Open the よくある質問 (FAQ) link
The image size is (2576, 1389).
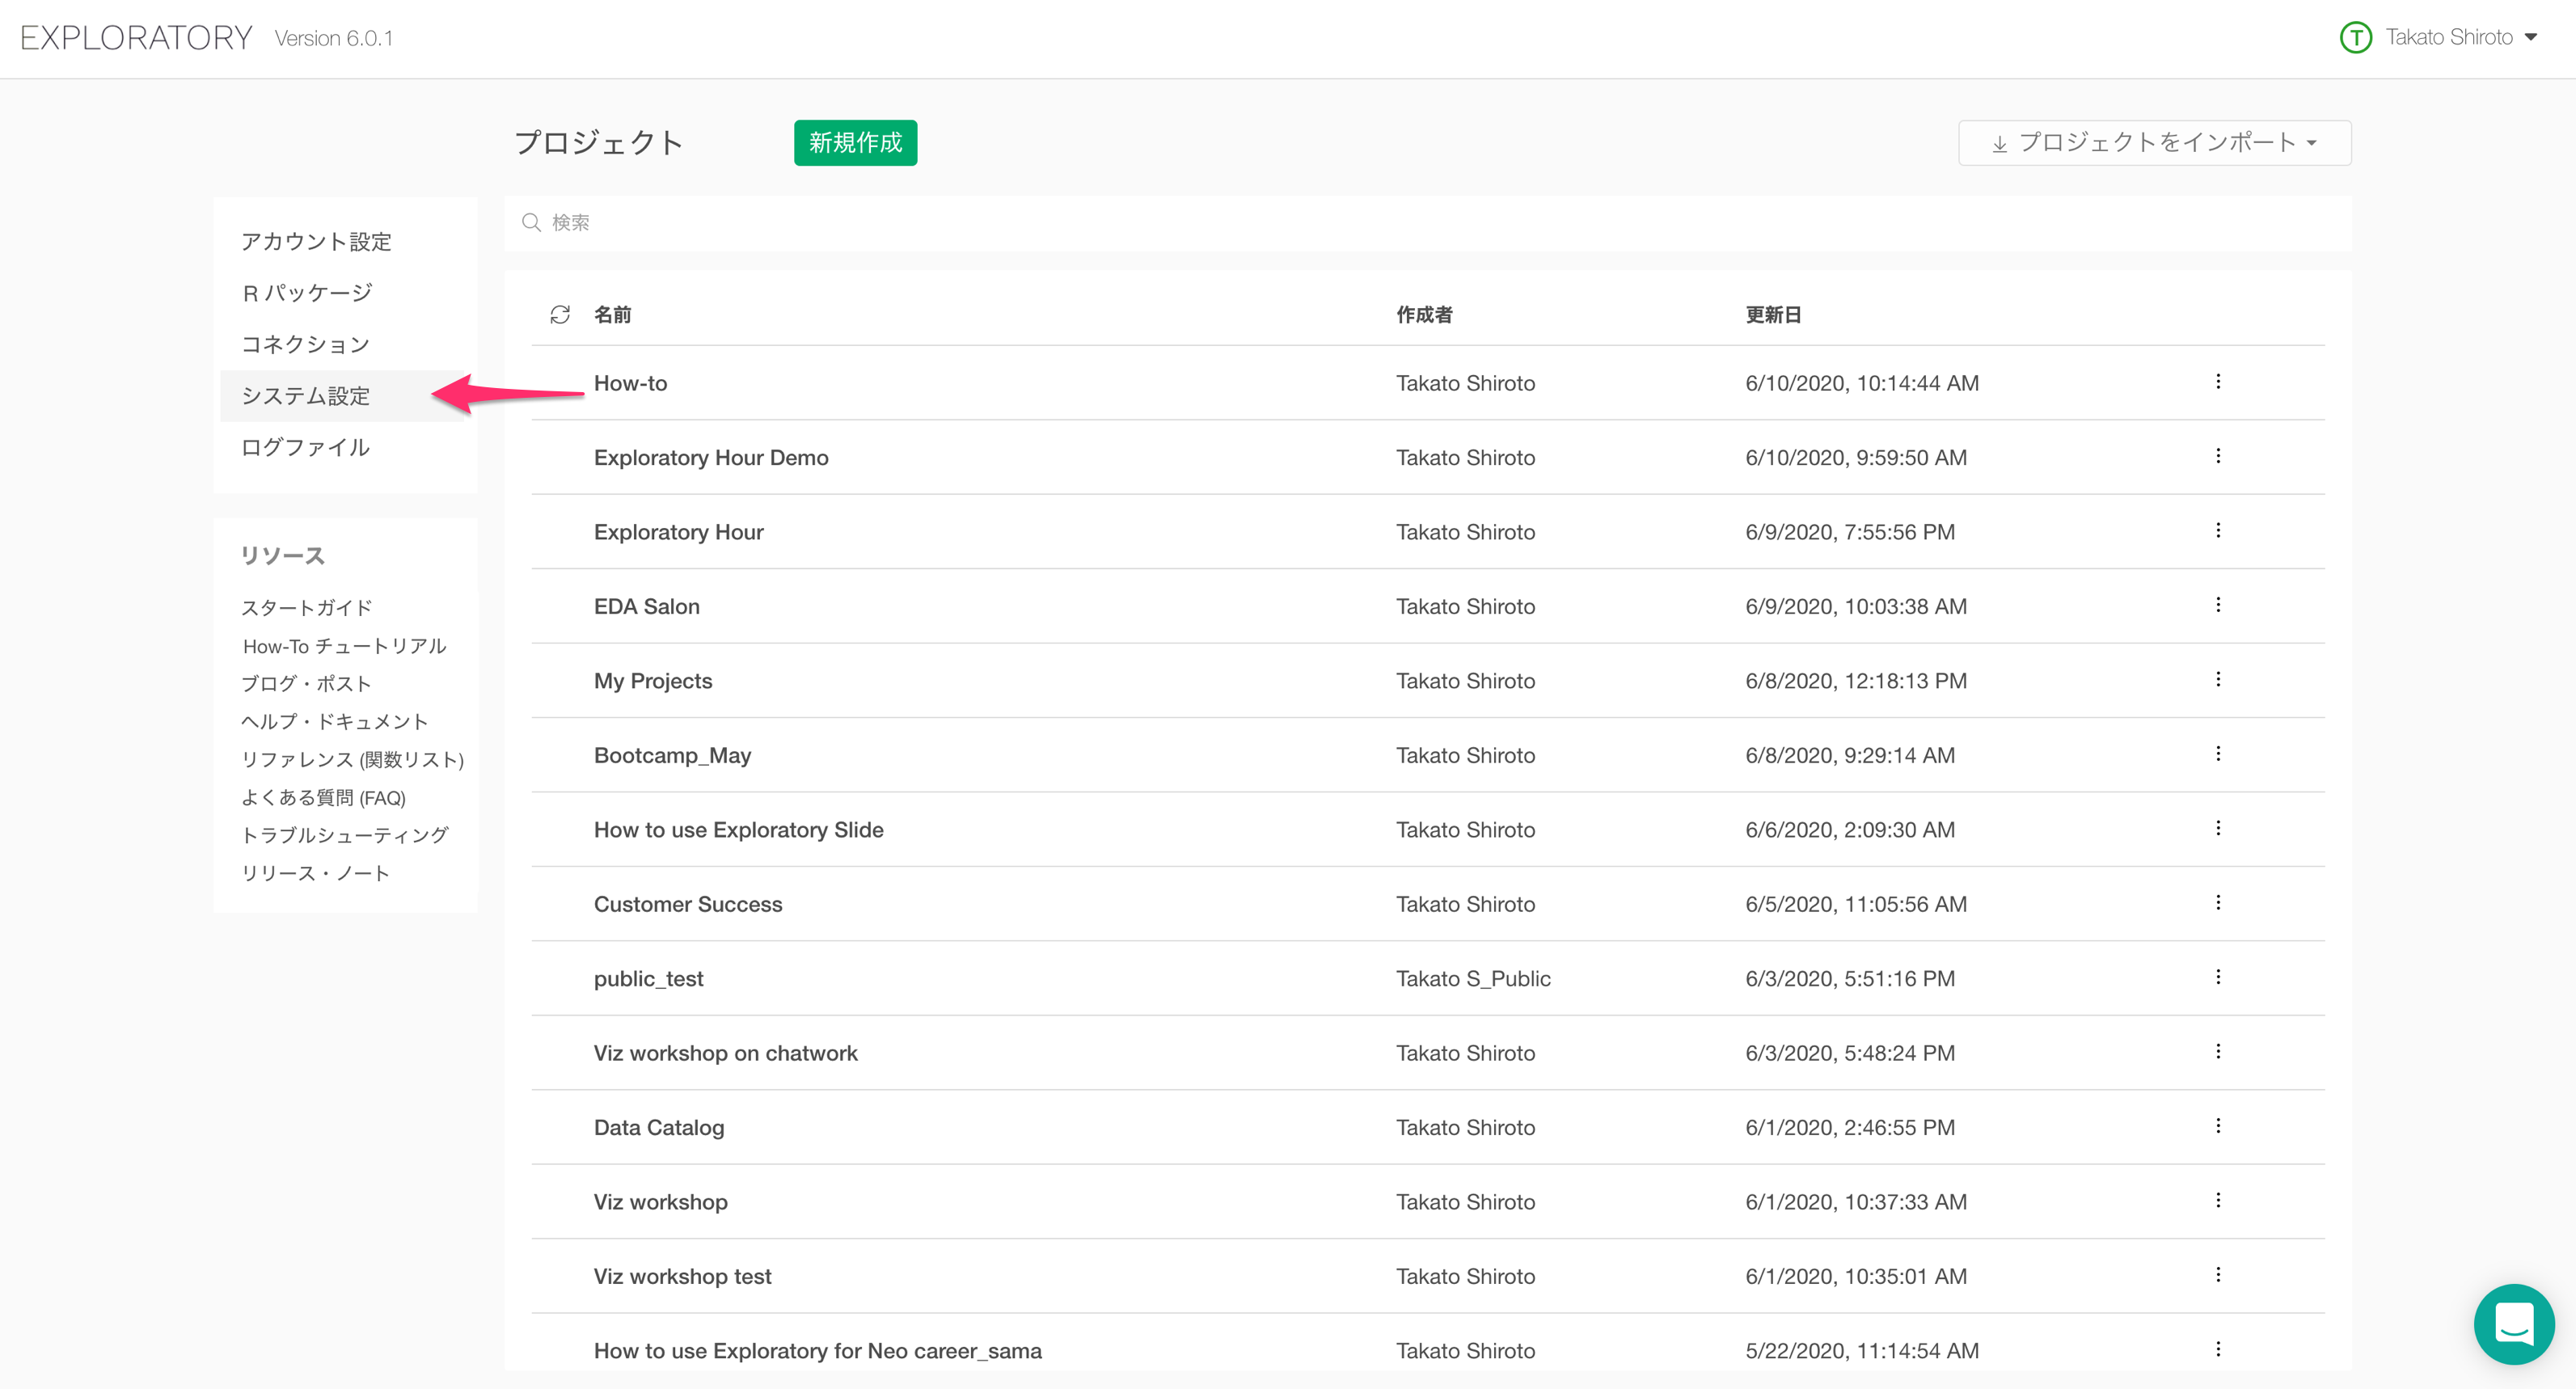(323, 797)
